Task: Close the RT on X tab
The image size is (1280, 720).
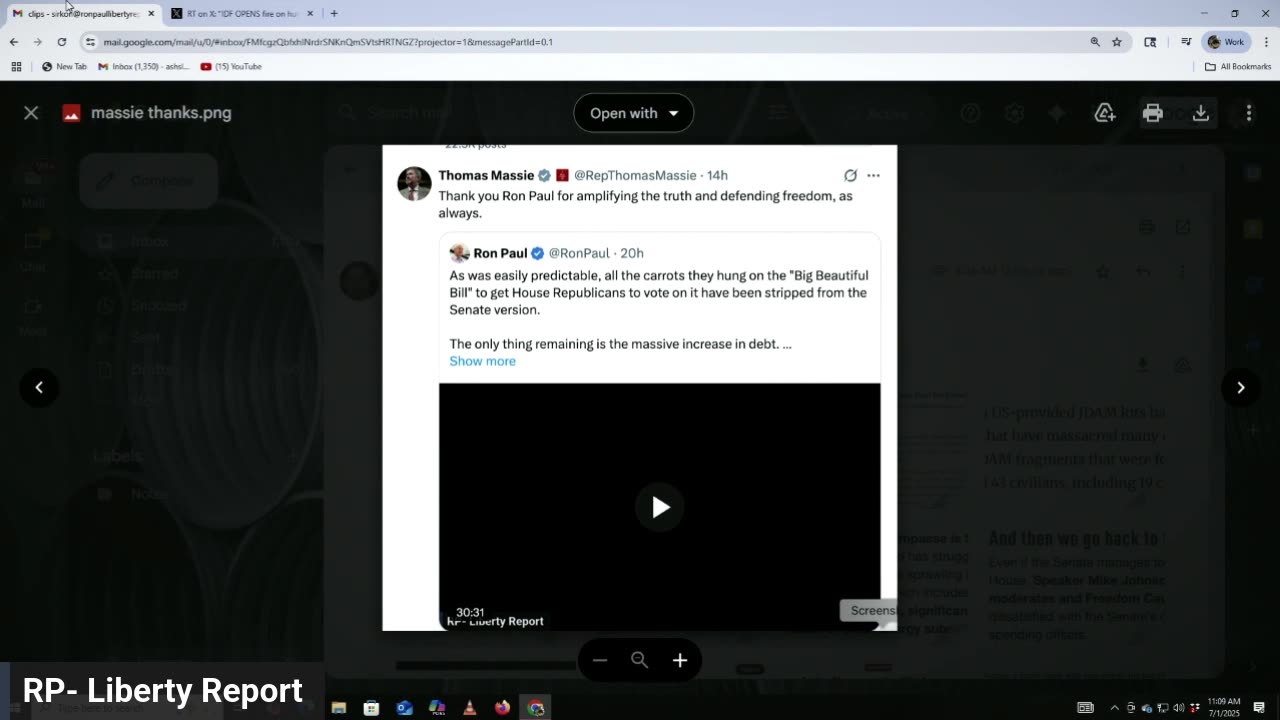Action: 310,13
